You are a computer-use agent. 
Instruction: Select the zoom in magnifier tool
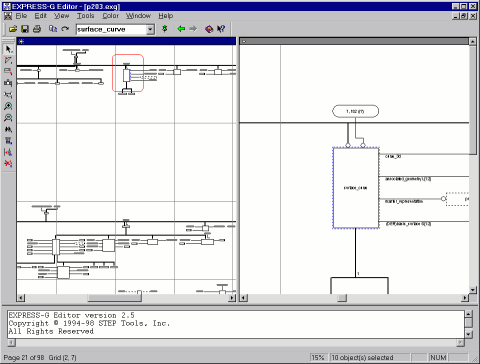8,106
